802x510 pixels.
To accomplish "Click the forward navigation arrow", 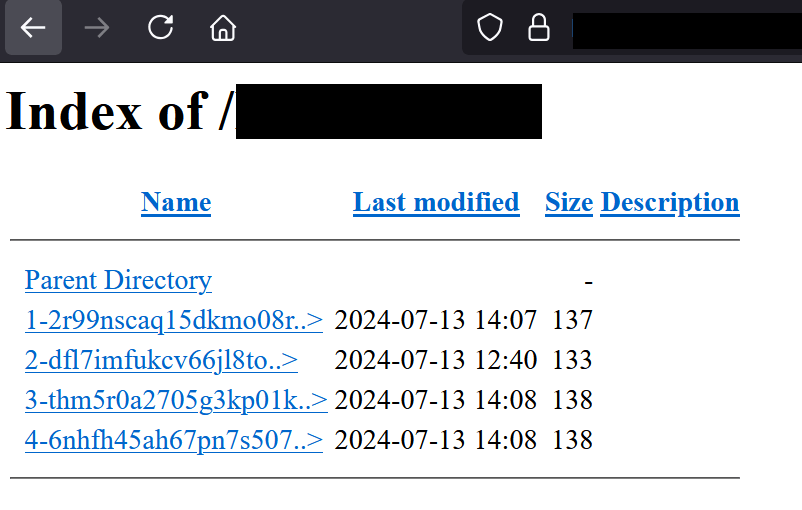I will pos(97,28).
